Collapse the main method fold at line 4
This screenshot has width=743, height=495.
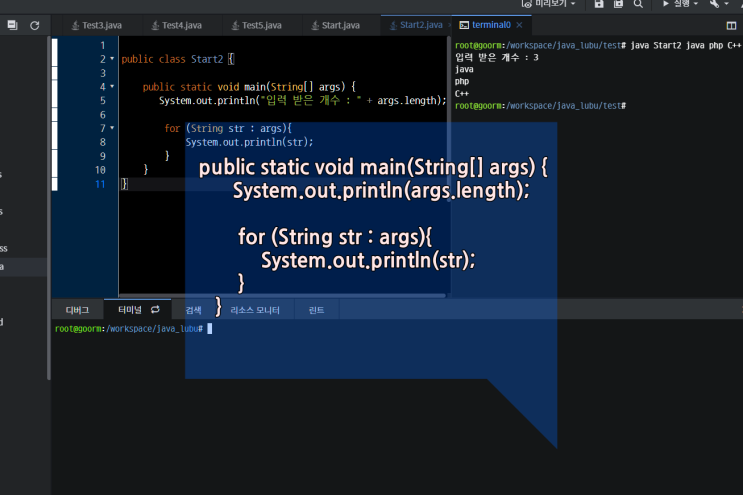pyautogui.click(x=112, y=87)
